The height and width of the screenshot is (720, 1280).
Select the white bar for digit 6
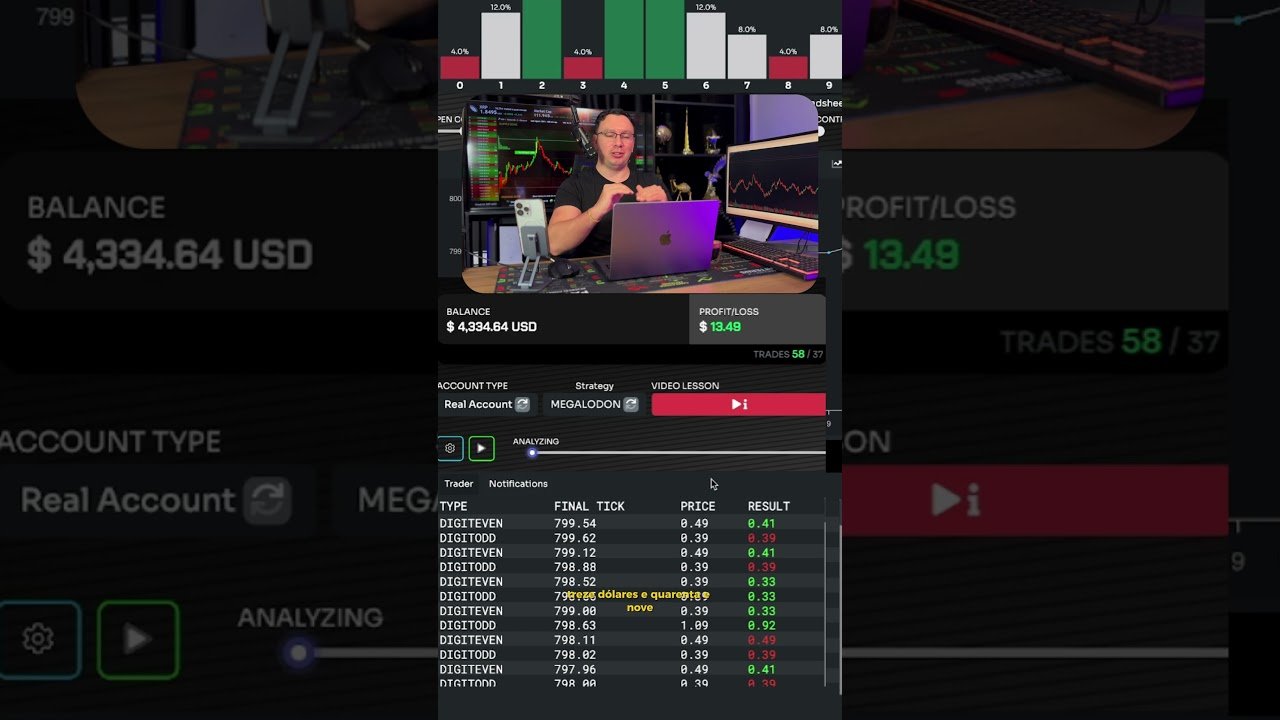(706, 45)
